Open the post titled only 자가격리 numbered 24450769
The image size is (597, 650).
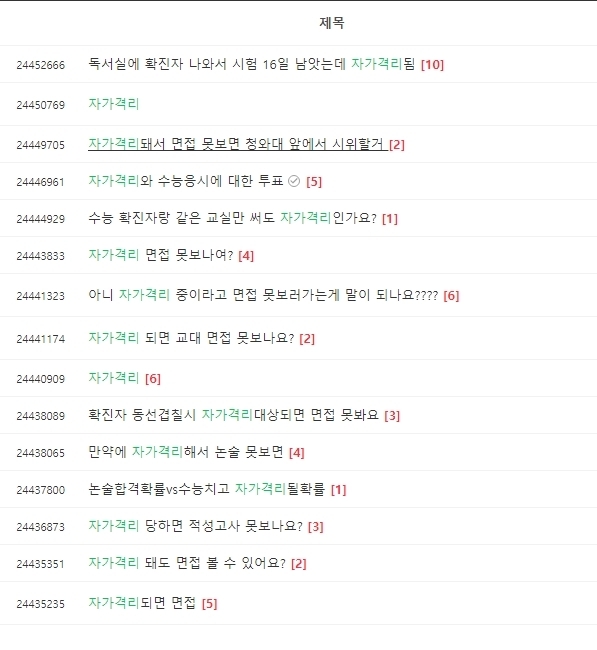pyautogui.click(x=114, y=104)
